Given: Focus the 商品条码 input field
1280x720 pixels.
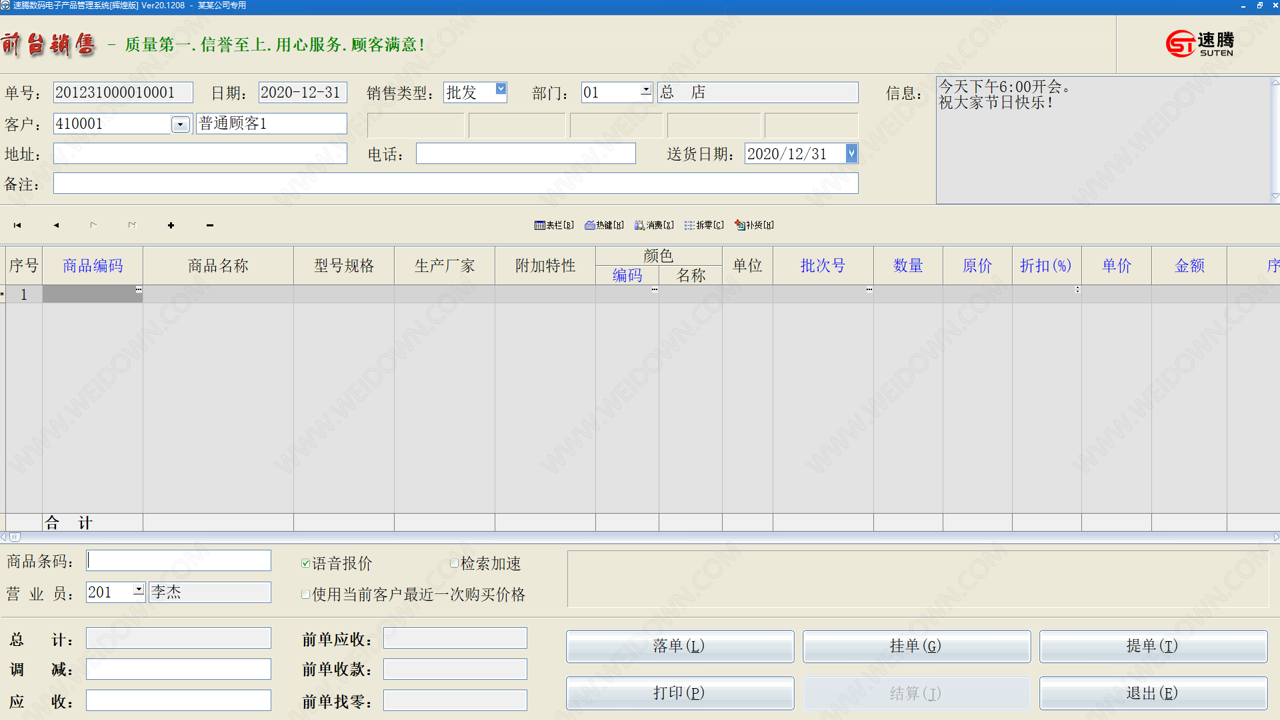Looking at the screenshot, I should pyautogui.click(x=179, y=561).
